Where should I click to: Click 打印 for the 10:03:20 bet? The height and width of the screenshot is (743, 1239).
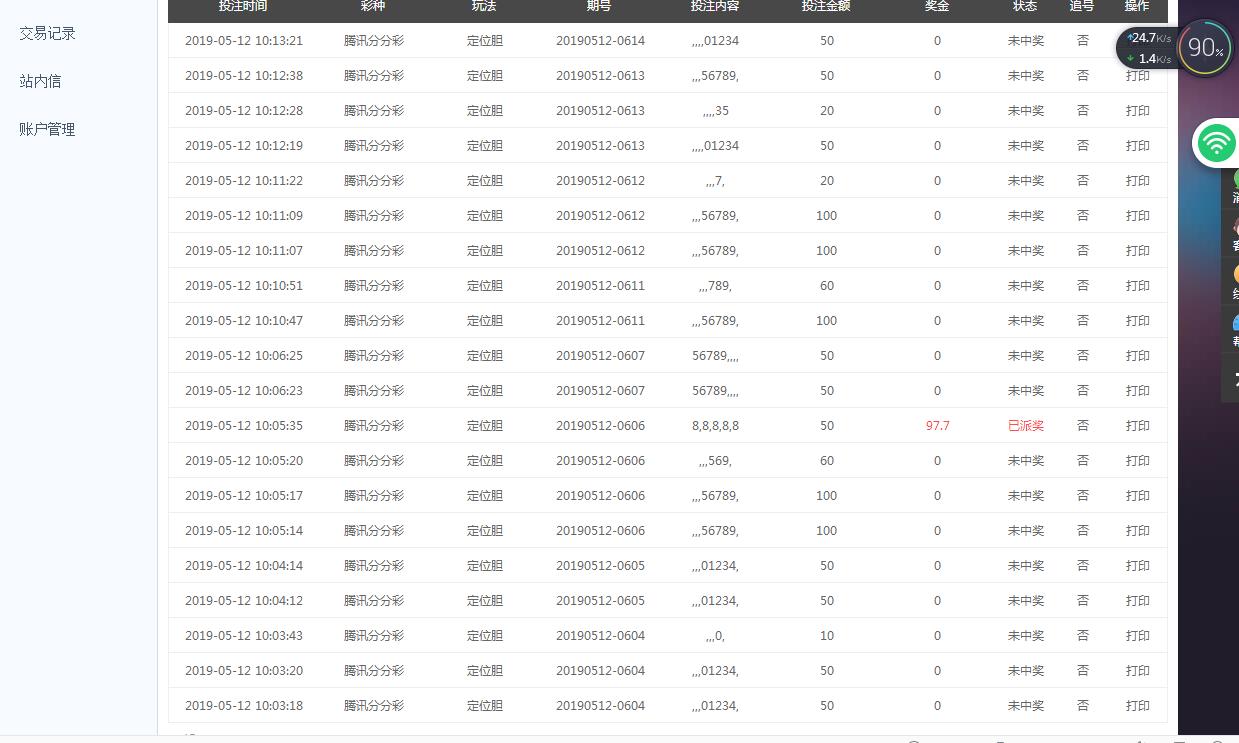[x=1138, y=671]
